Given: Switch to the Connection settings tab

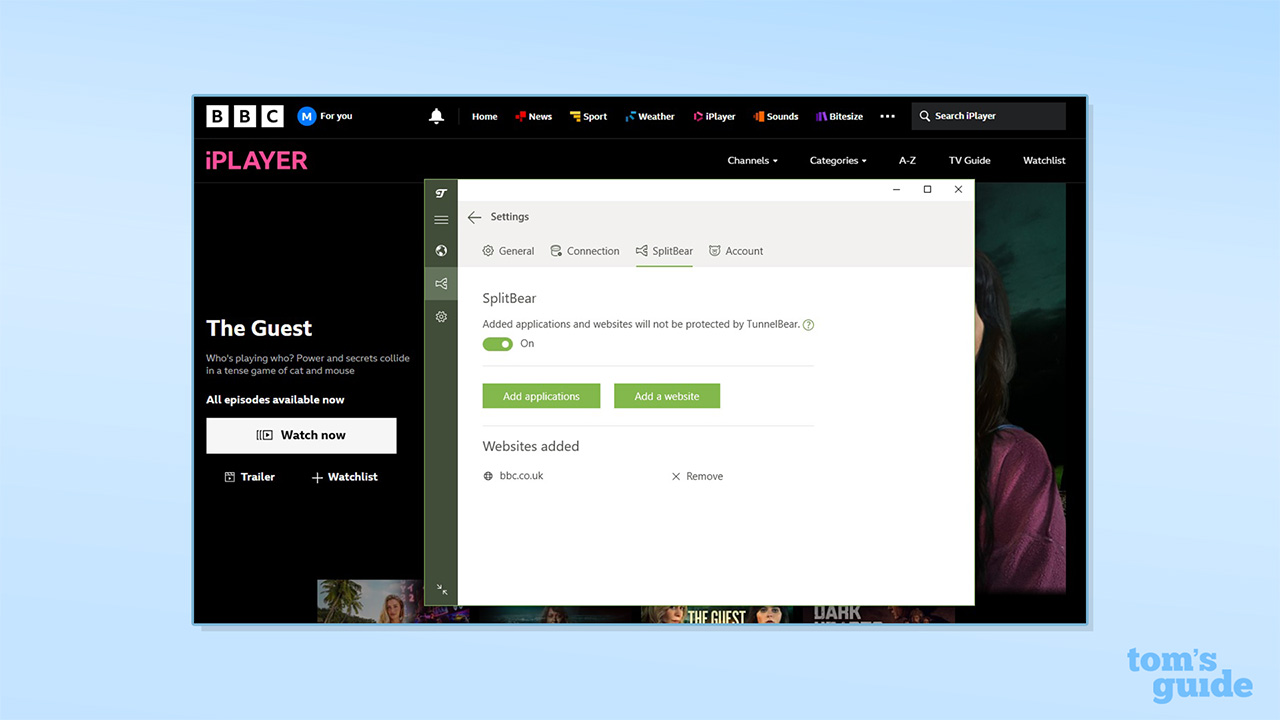Looking at the screenshot, I should [585, 251].
